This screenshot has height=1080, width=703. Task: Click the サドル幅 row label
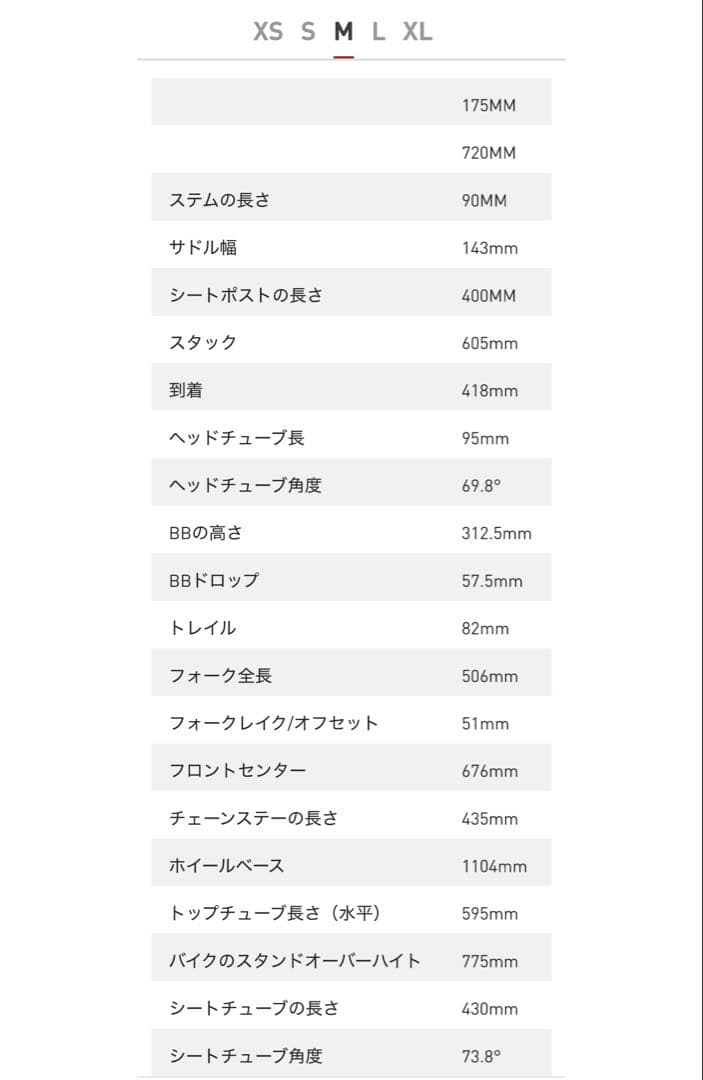tap(200, 246)
